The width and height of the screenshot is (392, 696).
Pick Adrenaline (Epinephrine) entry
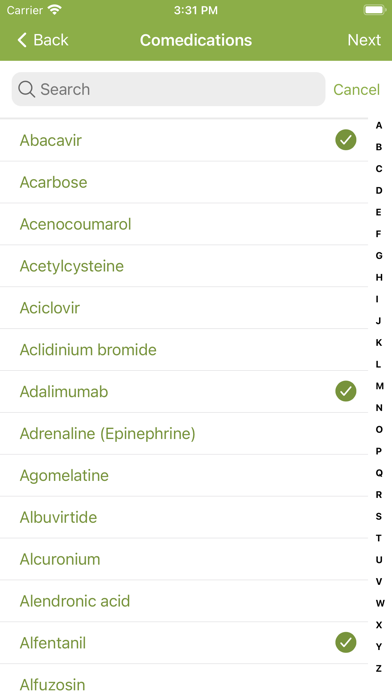[x=184, y=434]
